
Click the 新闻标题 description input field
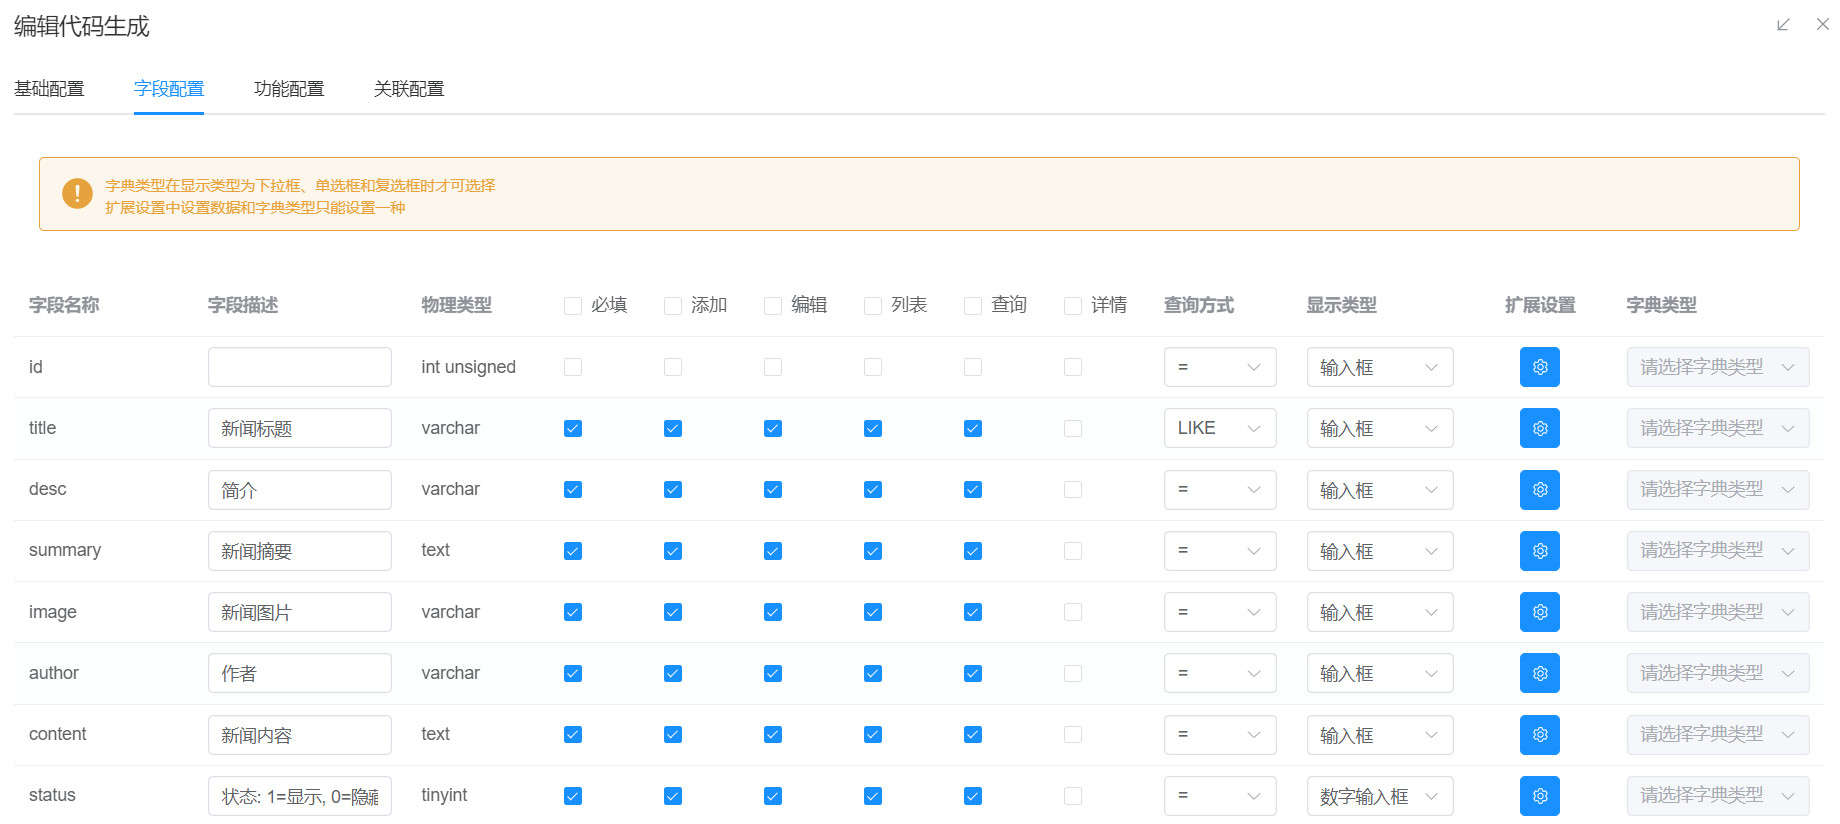tap(299, 428)
